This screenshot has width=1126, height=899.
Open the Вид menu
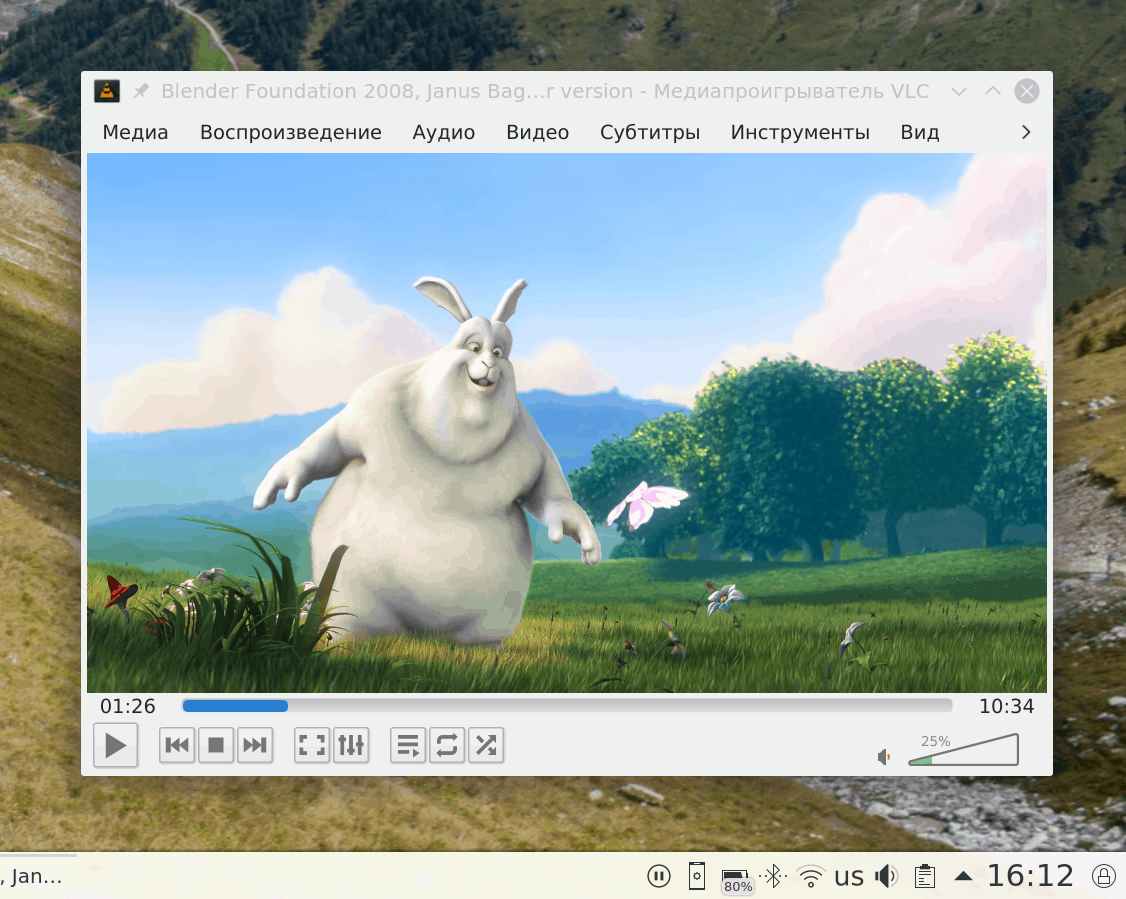tap(919, 132)
